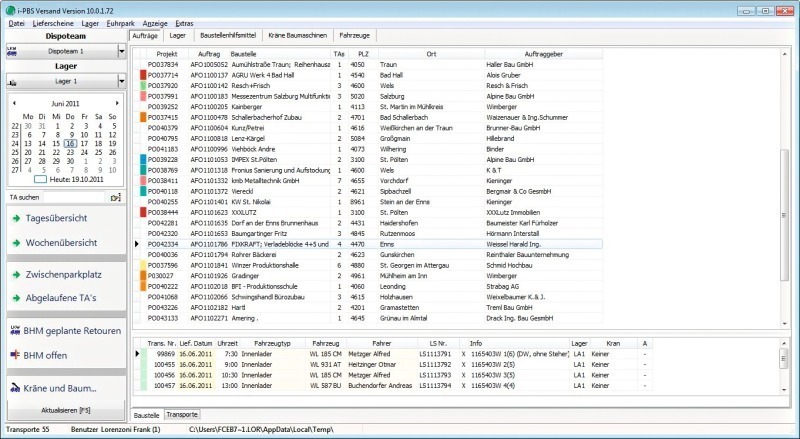Select the Transporte bottom tab
This screenshot has width=800, height=439.
182,414
